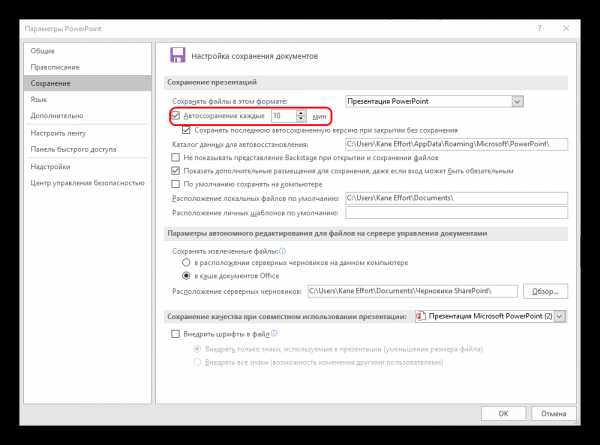Open the Правописание category
This screenshot has width=600, height=445.
(x=55, y=67)
